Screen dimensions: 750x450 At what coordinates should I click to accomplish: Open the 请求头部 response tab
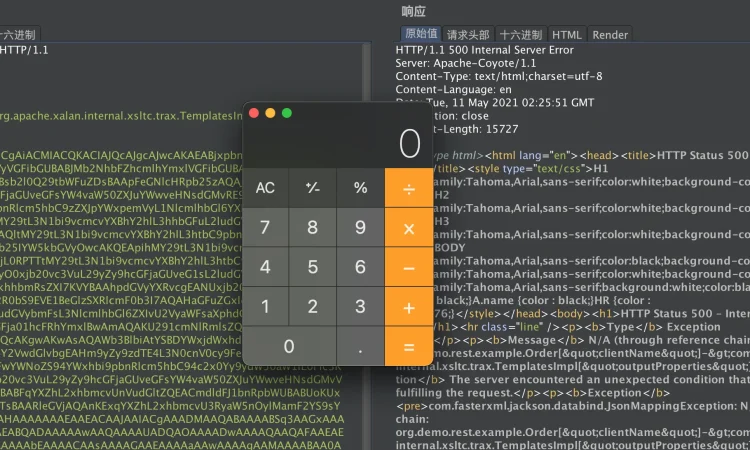tap(468, 34)
